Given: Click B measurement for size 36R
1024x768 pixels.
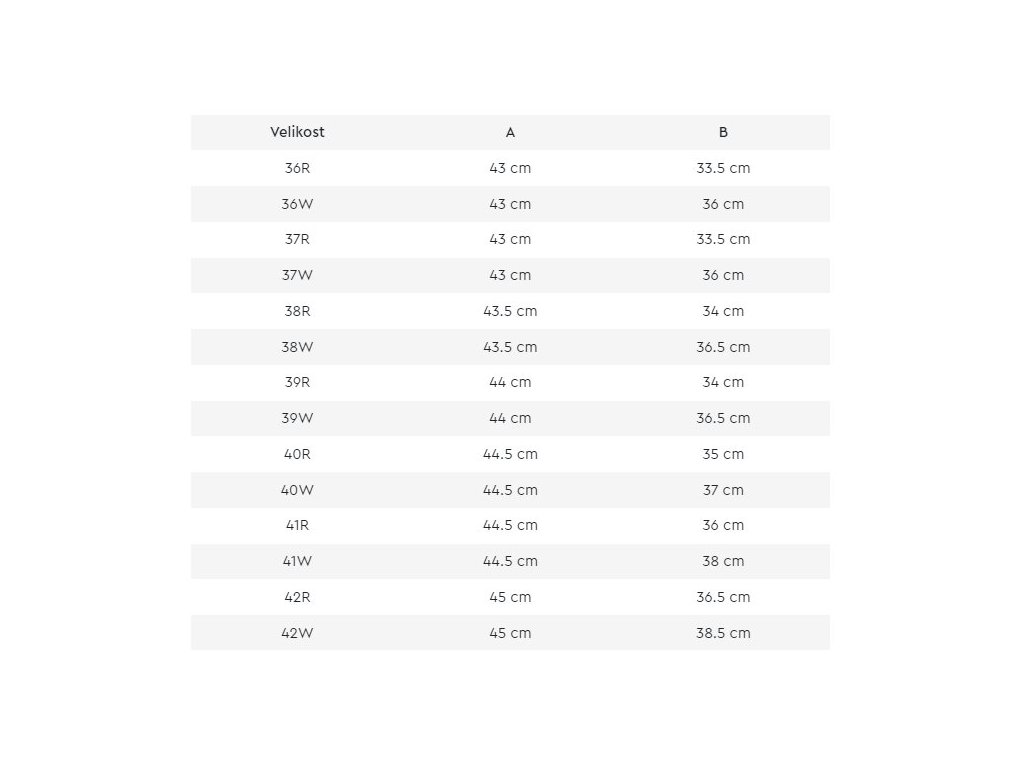Looking at the screenshot, I should coord(723,168).
